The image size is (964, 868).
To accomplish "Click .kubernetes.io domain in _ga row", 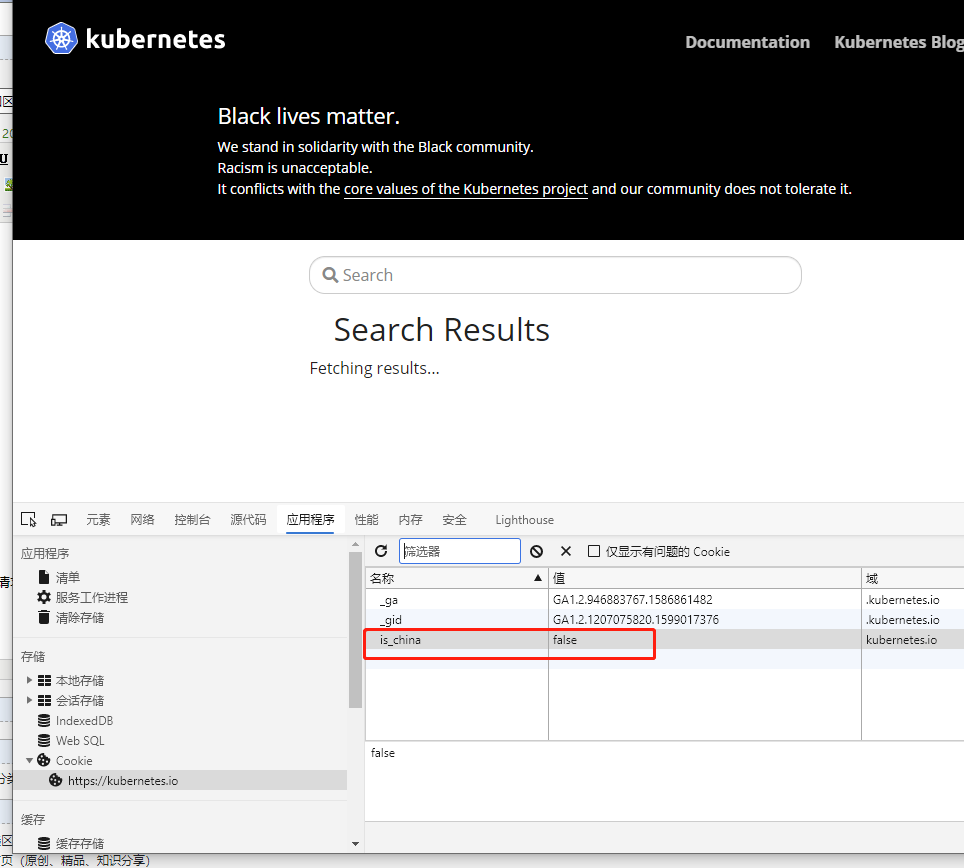I will click(x=903, y=599).
